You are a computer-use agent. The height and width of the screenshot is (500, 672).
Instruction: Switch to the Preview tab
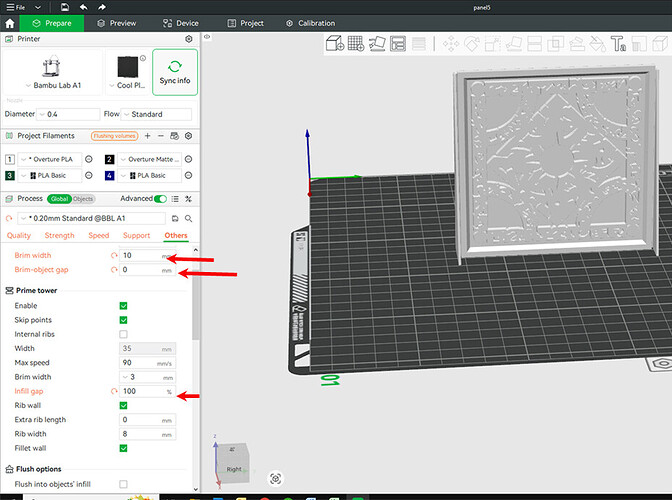point(117,23)
